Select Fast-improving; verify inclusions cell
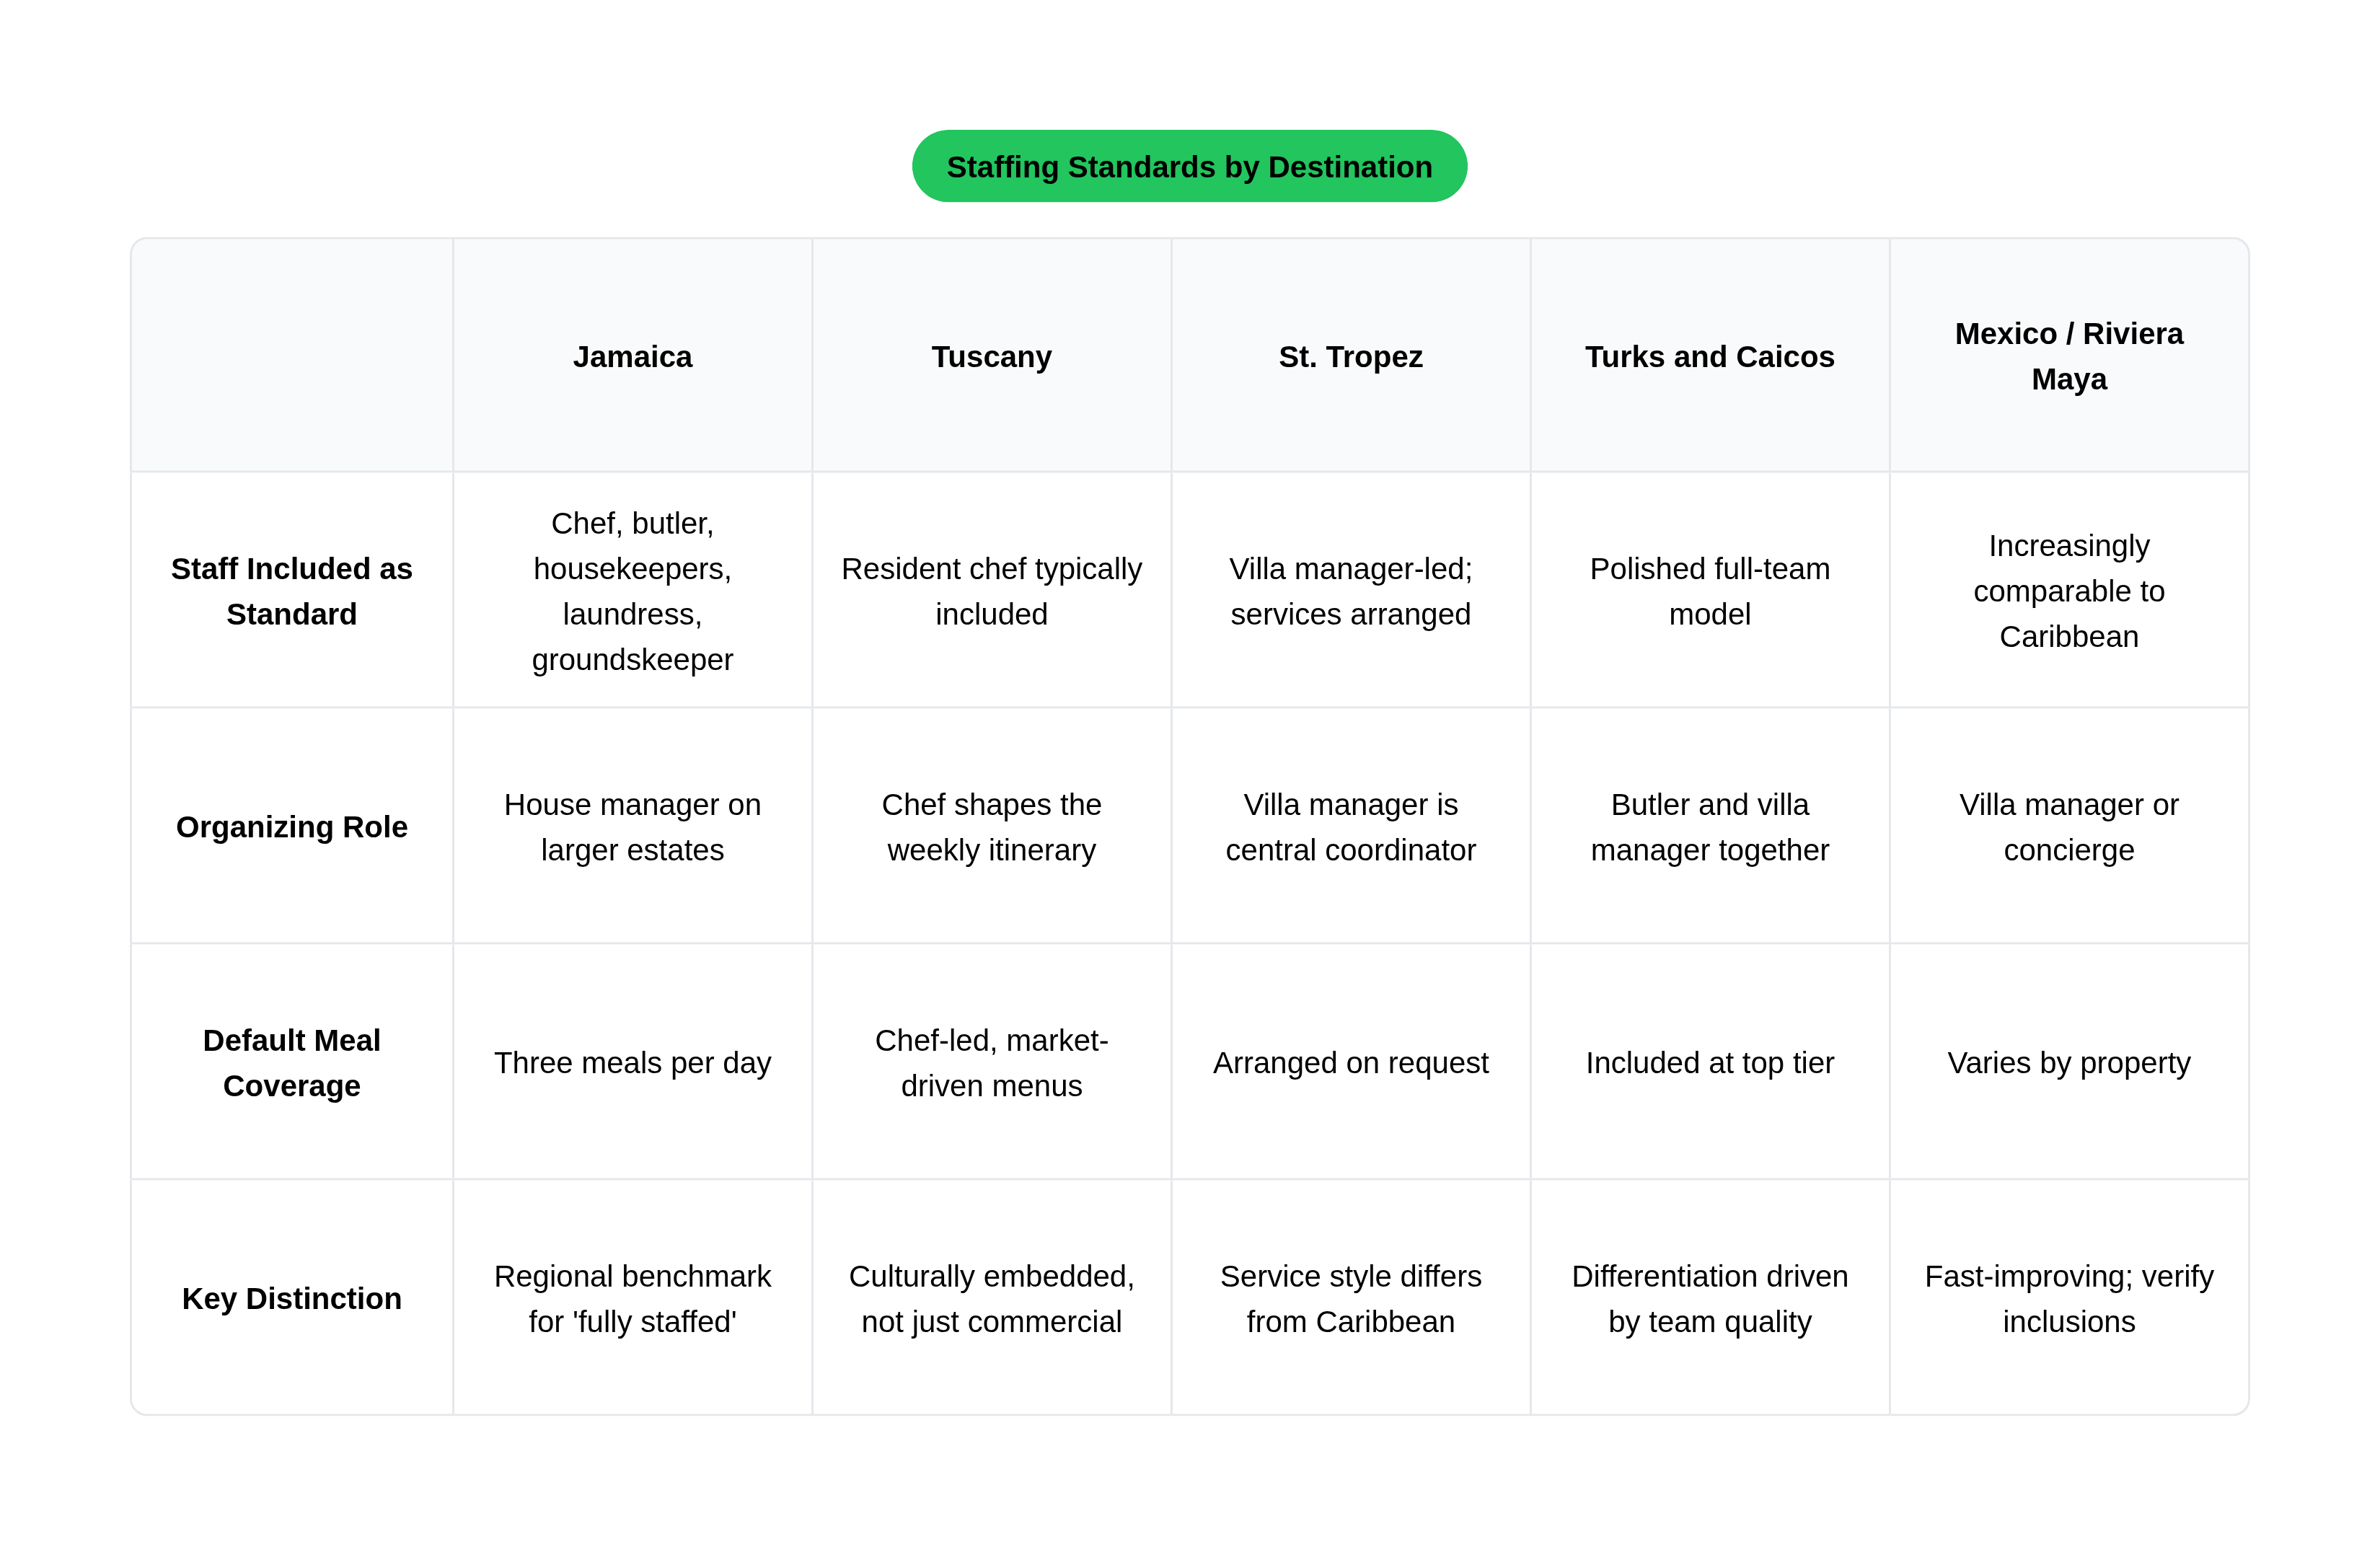2380x1547 pixels. click(2069, 1298)
